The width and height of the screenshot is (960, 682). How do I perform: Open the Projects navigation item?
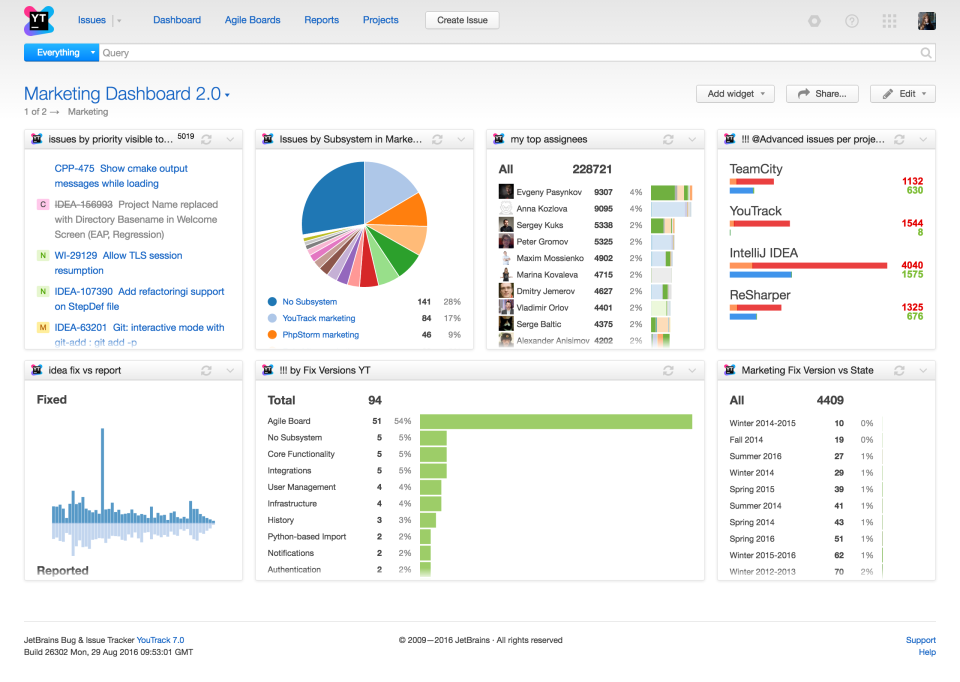(380, 20)
